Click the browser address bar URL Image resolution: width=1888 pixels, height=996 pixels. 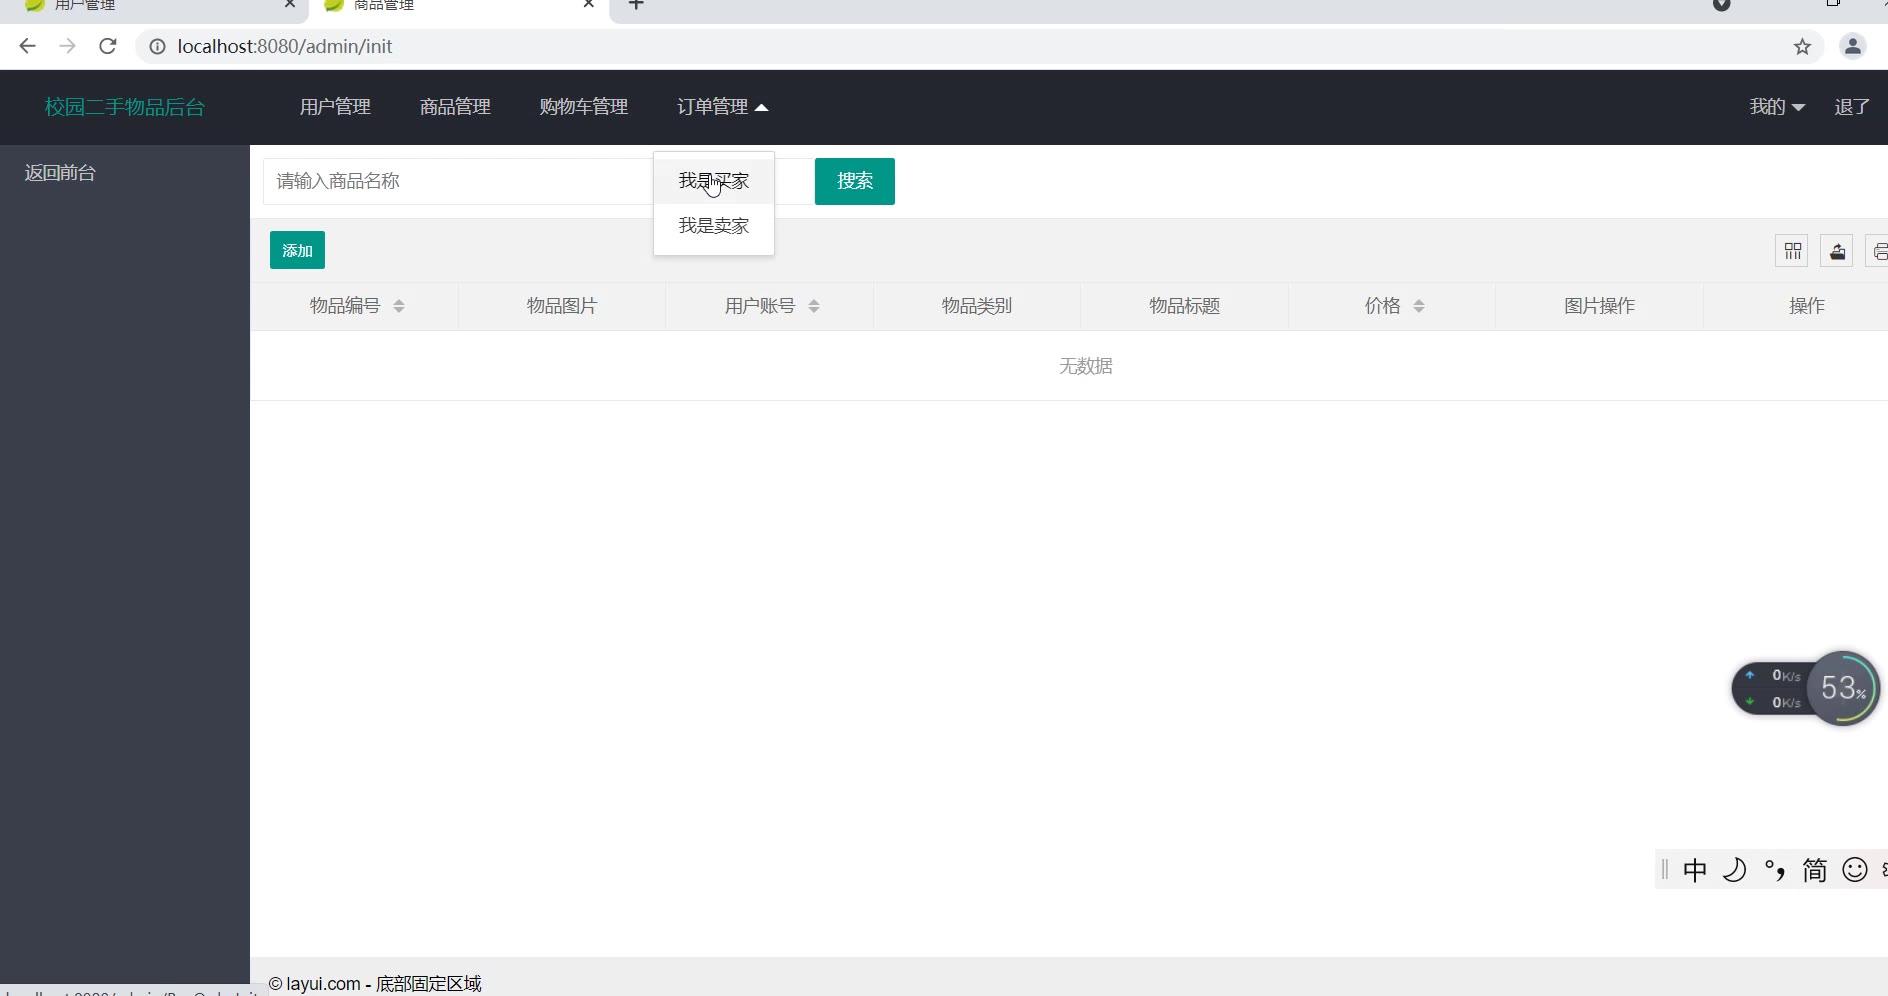(285, 46)
